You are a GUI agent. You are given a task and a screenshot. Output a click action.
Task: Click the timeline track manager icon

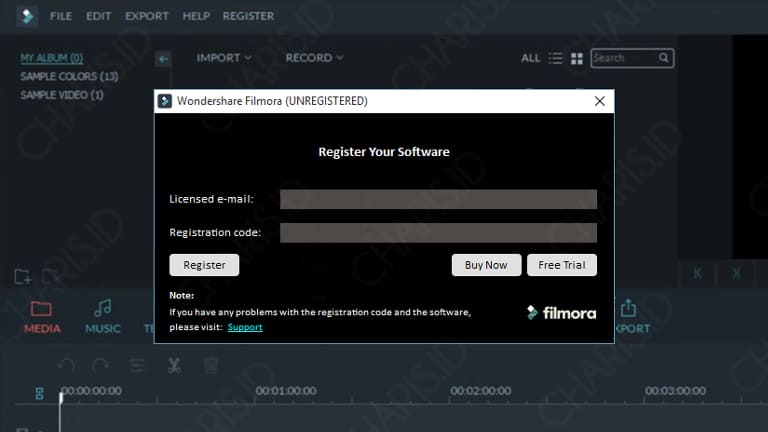coord(40,393)
